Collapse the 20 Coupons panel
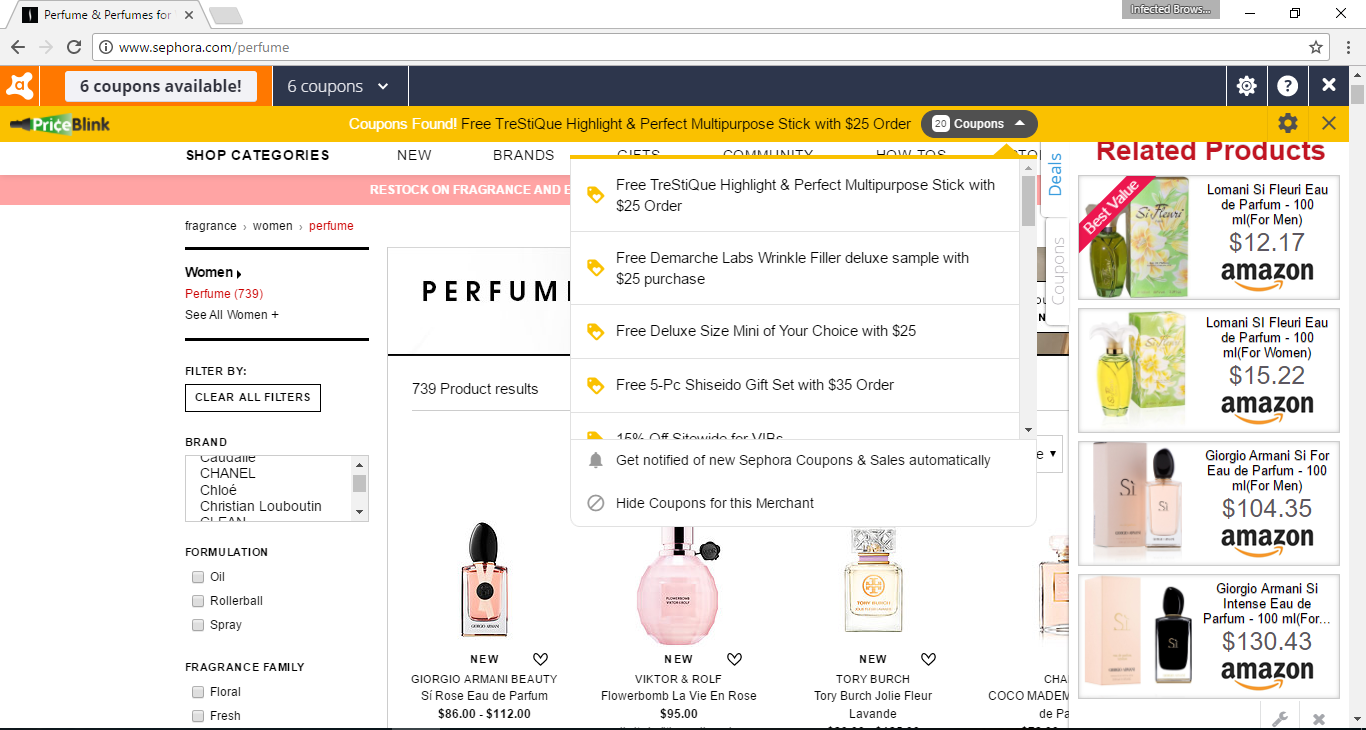This screenshot has width=1366, height=730. [x=979, y=123]
